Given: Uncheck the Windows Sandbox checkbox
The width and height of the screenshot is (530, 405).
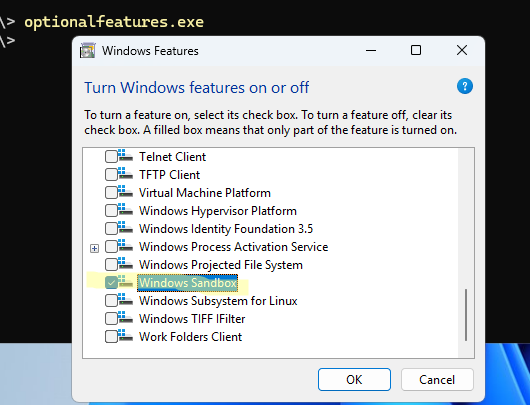Looking at the screenshot, I should click(x=111, y=283).
